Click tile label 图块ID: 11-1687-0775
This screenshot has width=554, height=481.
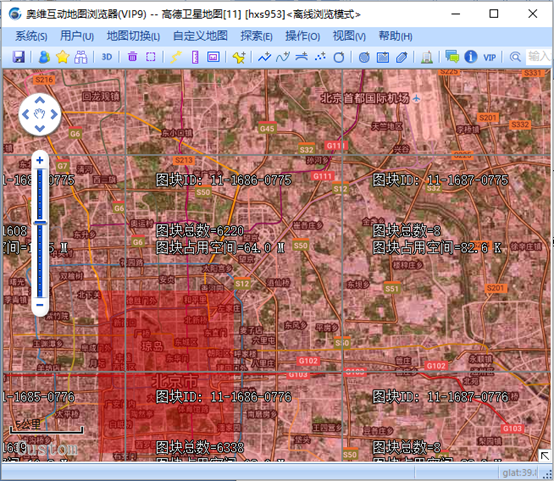(x=440, y=180)
